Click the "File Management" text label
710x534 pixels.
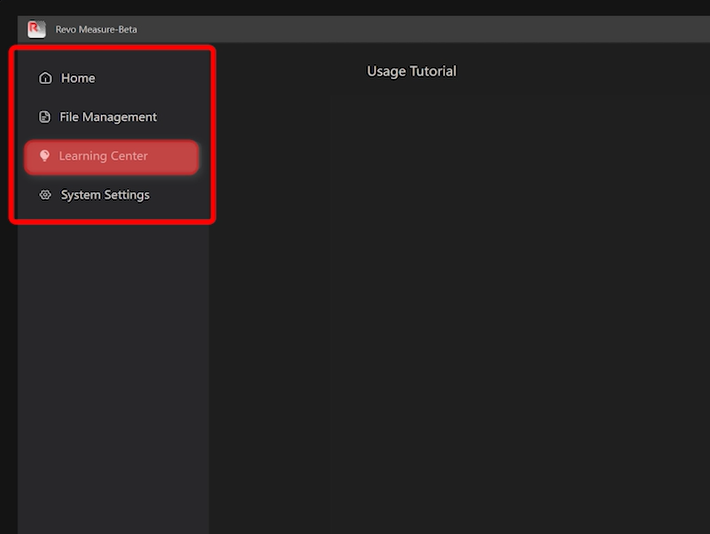click(x=108, y=117)
